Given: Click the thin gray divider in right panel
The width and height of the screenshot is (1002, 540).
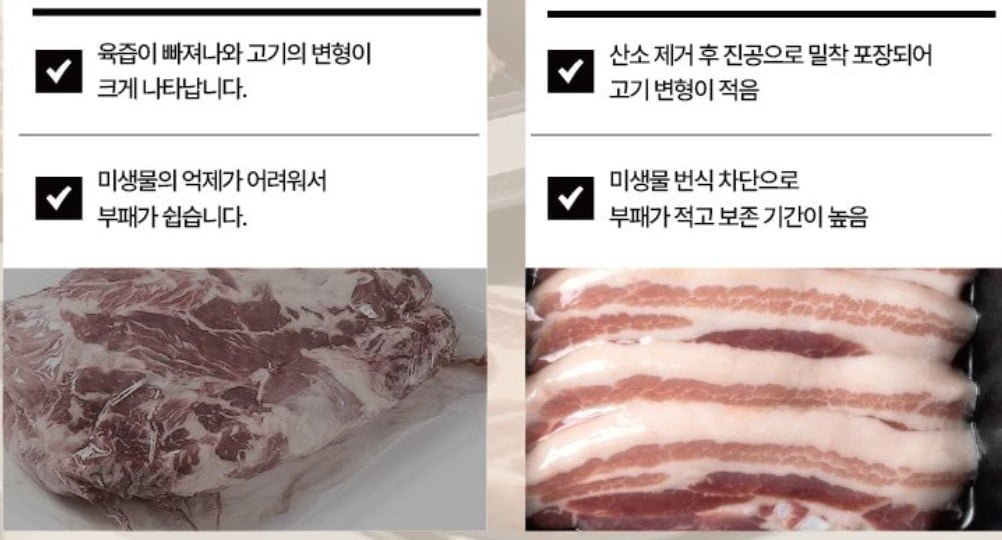Looking at the screenshot, I should pyautogui.click(x=760, y=135).
